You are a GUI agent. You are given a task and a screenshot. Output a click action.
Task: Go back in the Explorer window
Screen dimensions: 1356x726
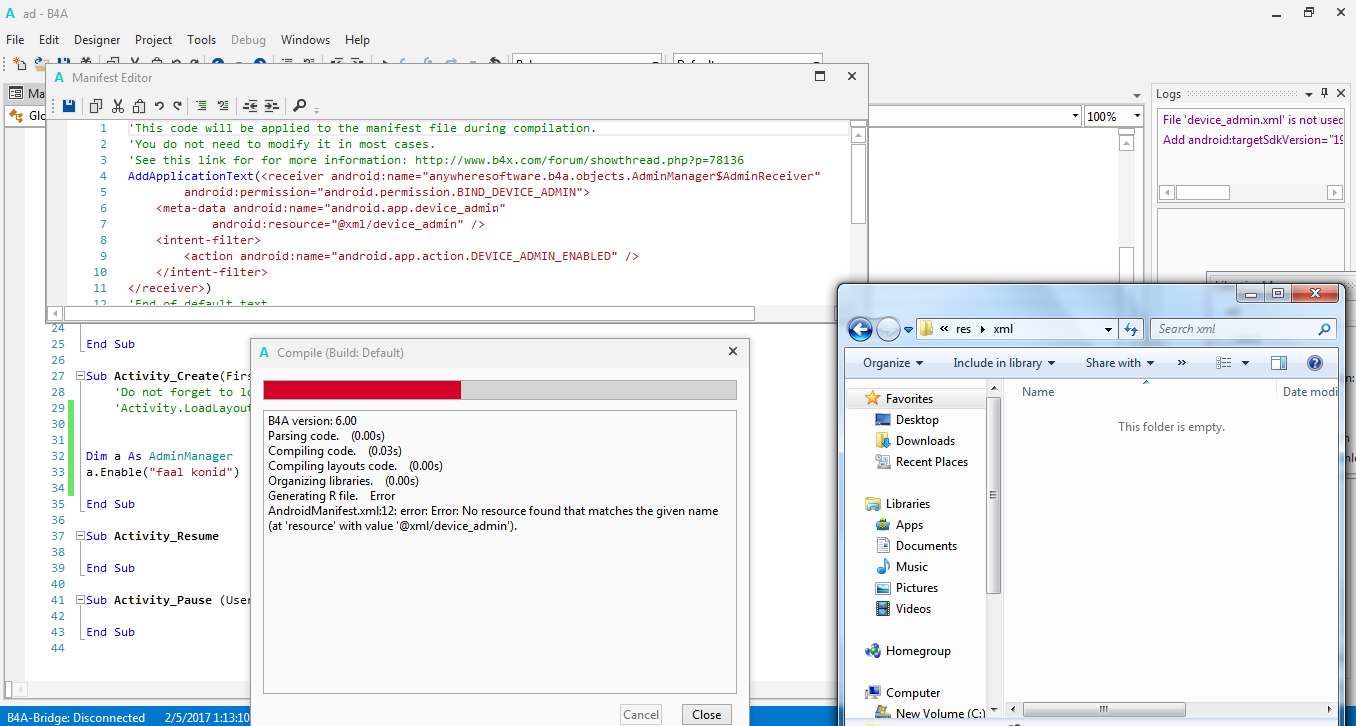pos(860,329)
